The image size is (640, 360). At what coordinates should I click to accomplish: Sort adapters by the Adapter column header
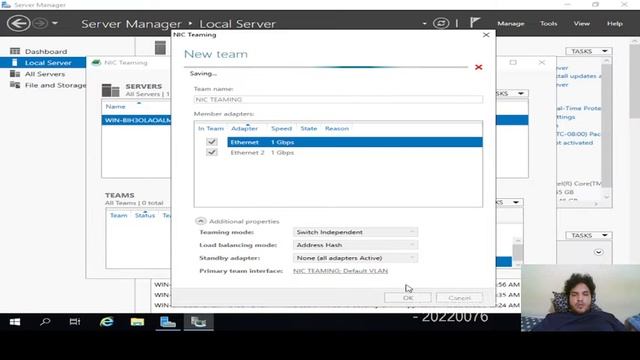[244, 128]
